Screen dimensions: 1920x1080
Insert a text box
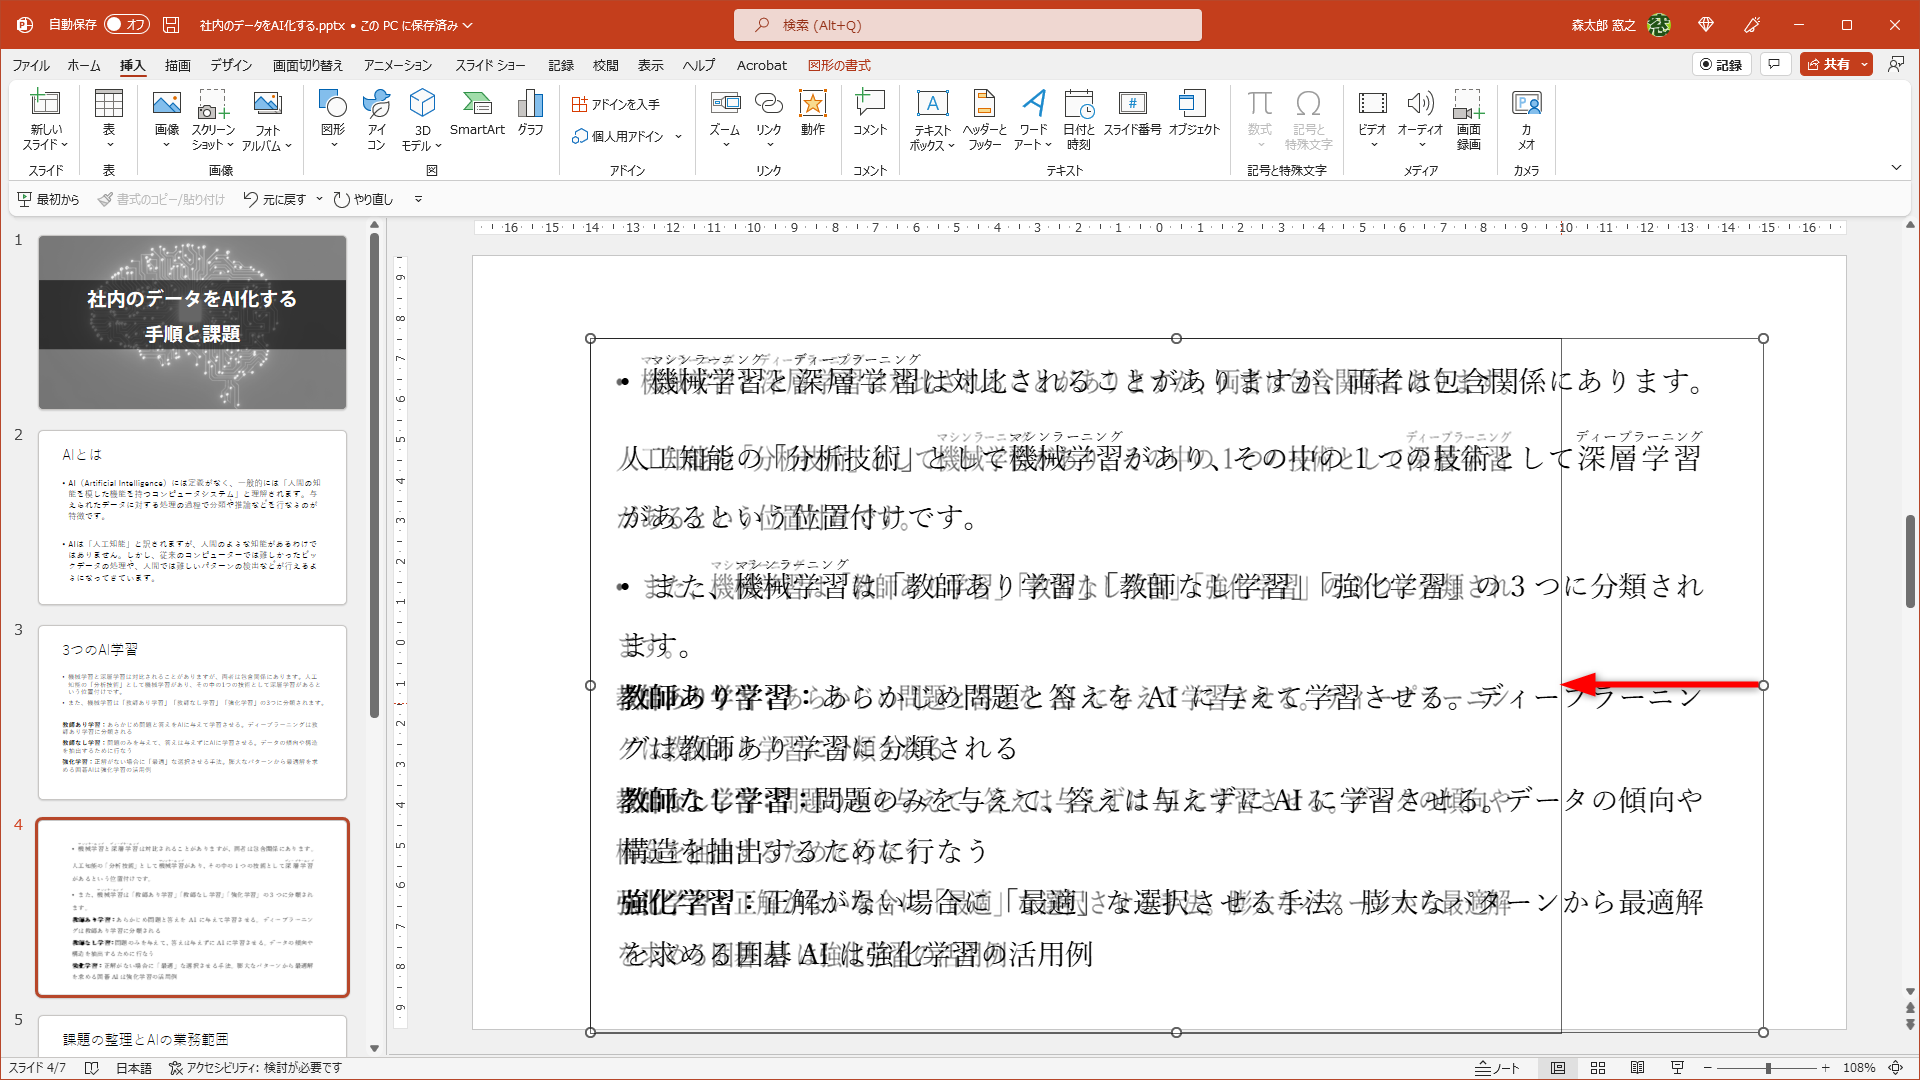click(932, 118)
